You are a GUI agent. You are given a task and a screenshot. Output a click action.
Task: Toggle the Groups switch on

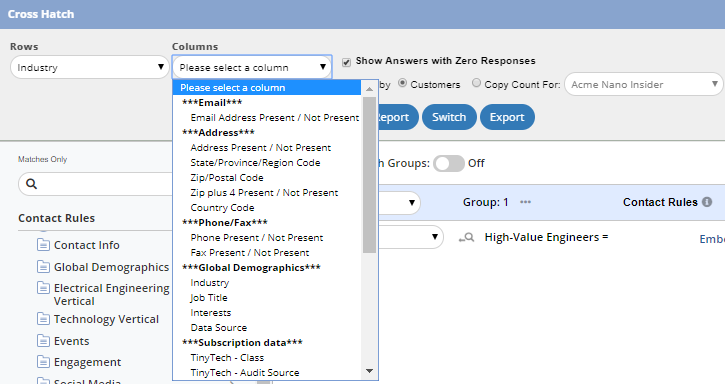point(449,163)
